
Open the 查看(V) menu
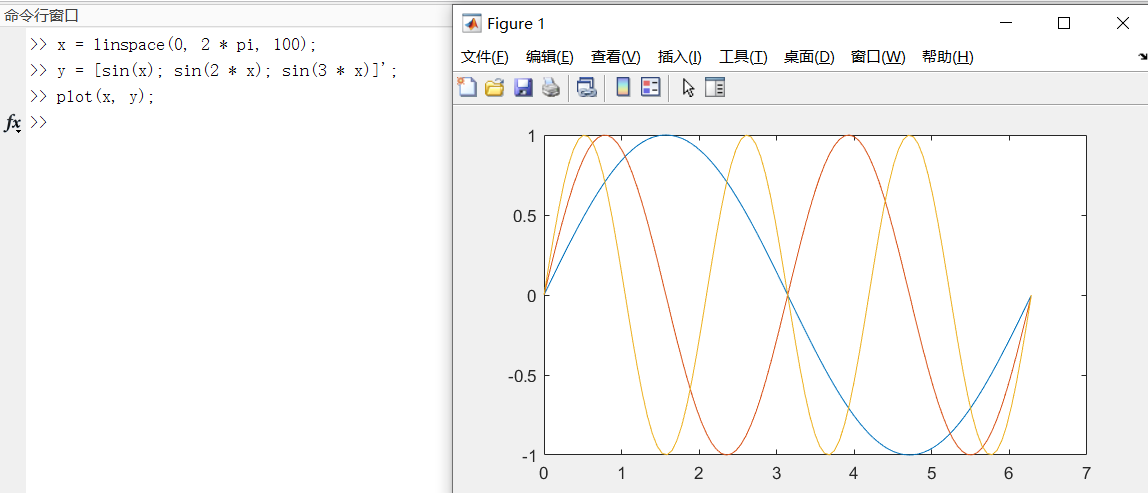(x=616, y=57)
